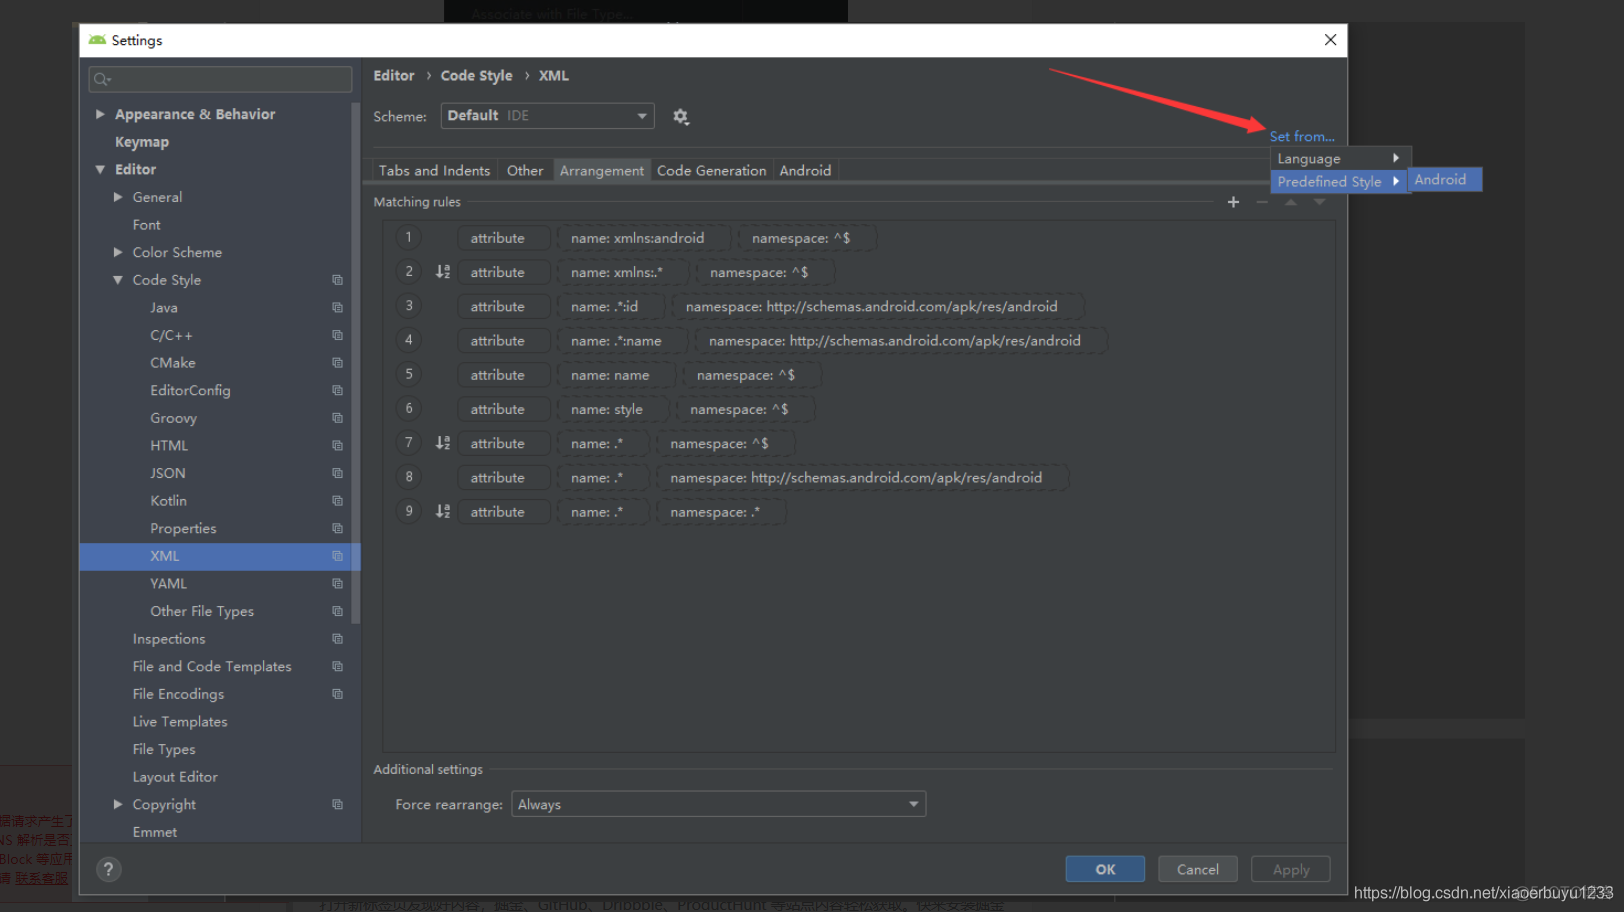Open the Predefined Style submenu
This screenshot has width=1624, height=912.
(1340, 181)
